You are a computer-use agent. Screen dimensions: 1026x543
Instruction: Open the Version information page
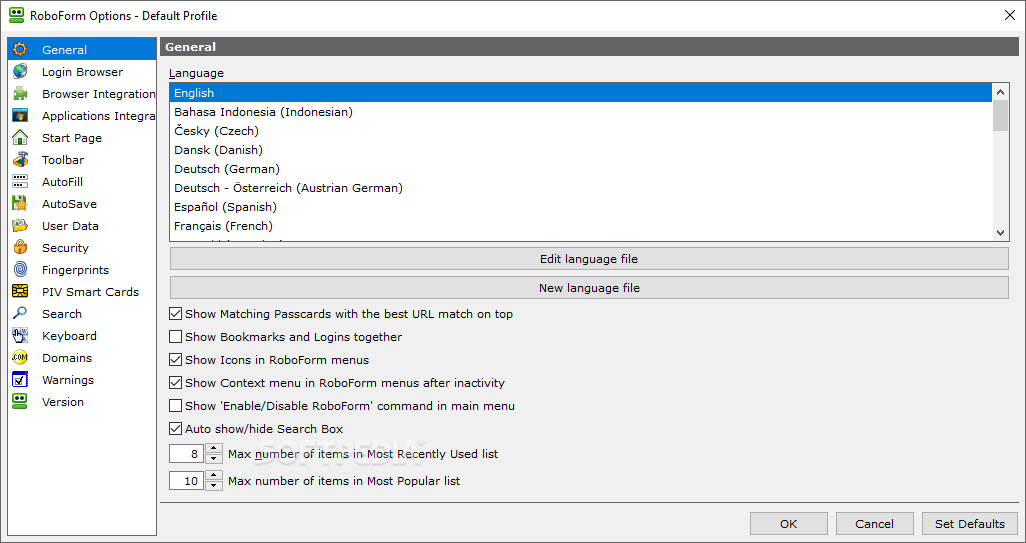[82, 402]
